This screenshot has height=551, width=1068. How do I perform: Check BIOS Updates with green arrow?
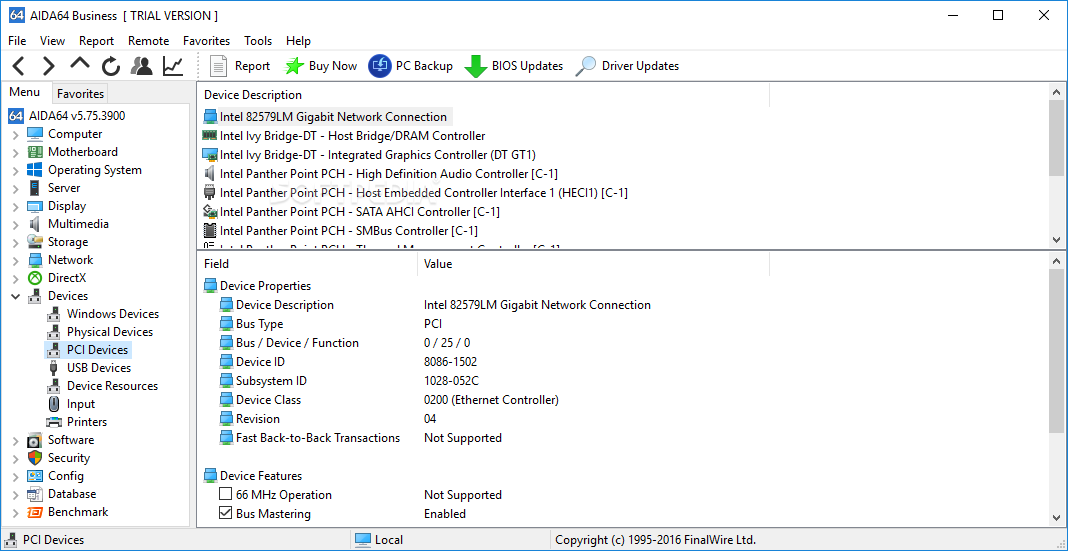click(x=514, y=66)
